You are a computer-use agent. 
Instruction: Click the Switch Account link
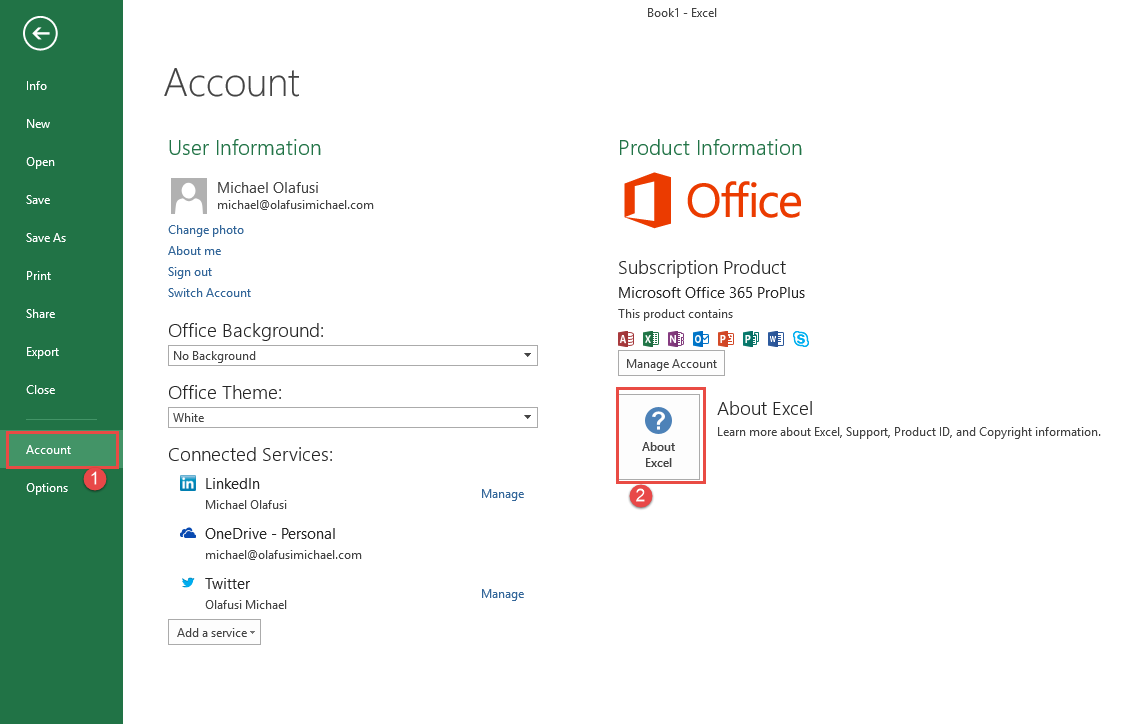(x=210, y=293)
